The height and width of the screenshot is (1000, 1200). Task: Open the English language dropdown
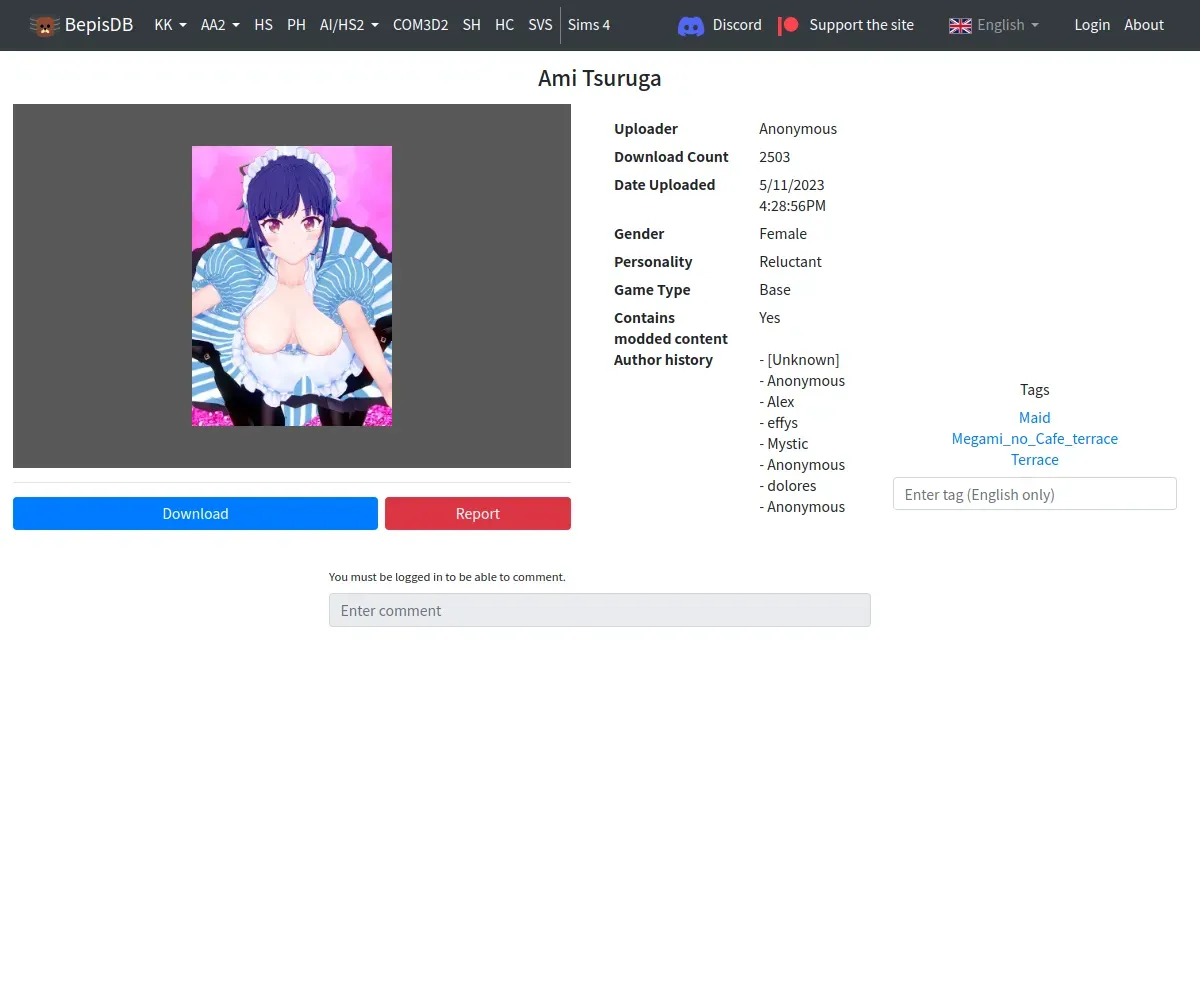pyautogui.click(x=1008, y=25)
